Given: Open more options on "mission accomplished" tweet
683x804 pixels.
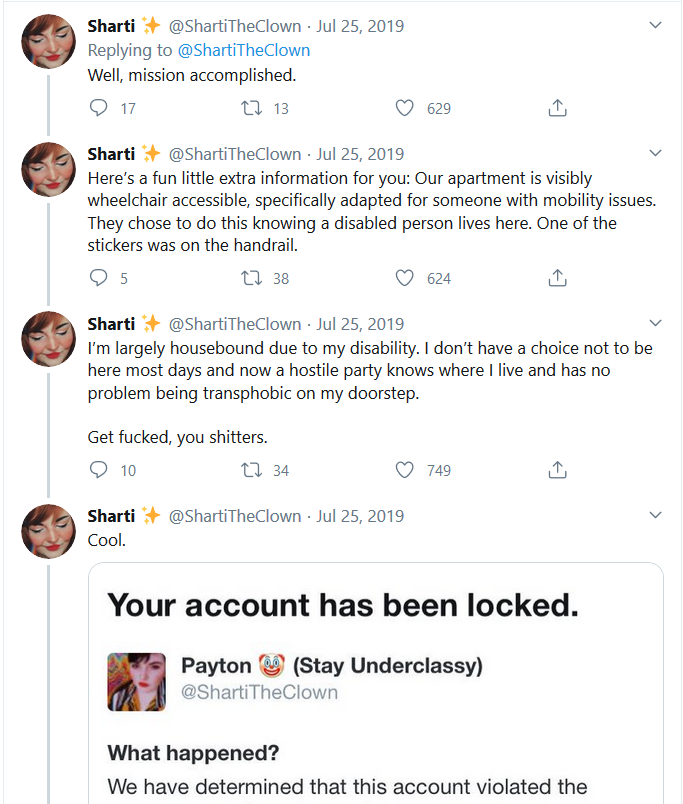Looking at the screenshot, I should pyautogui.click(x=655, y=25).
